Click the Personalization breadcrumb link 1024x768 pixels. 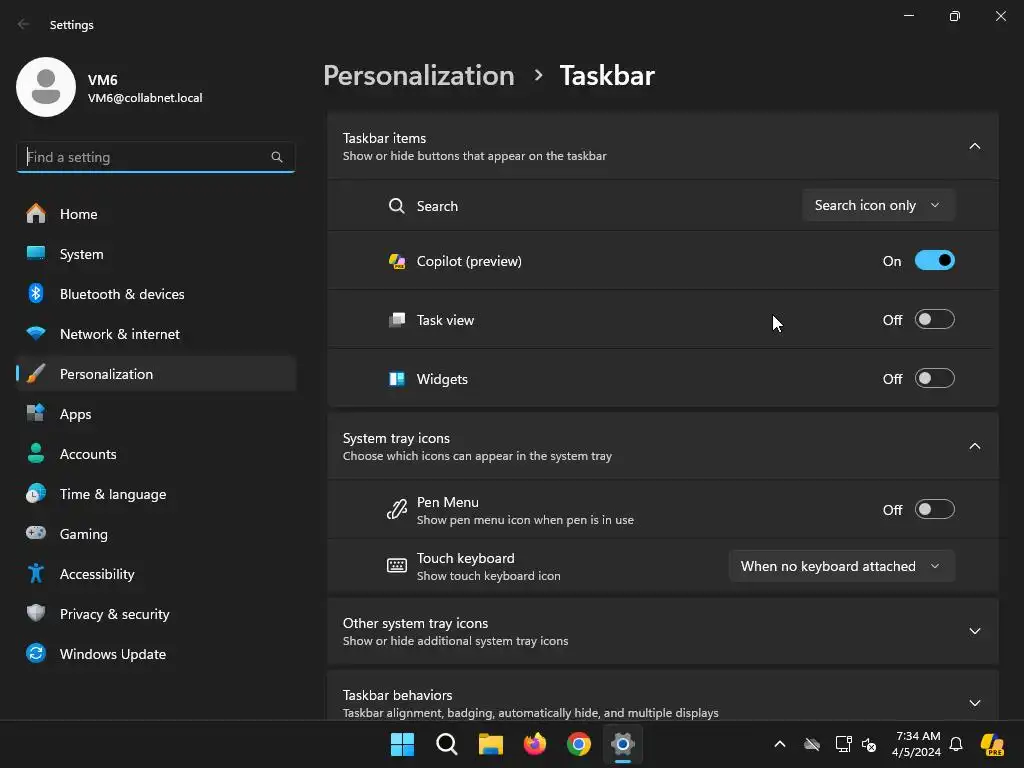(419, 75)
